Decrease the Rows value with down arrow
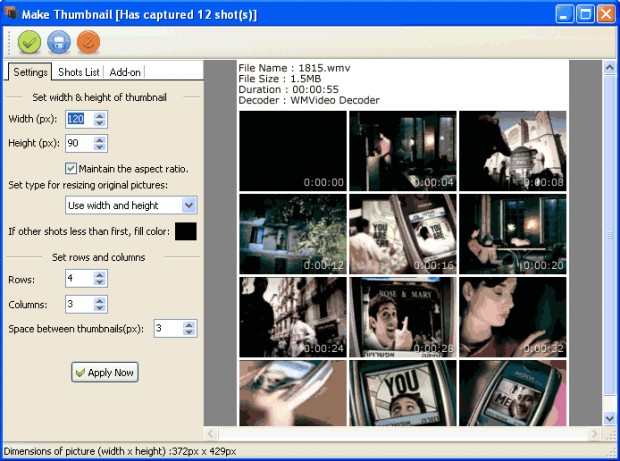 coord(100,283)
